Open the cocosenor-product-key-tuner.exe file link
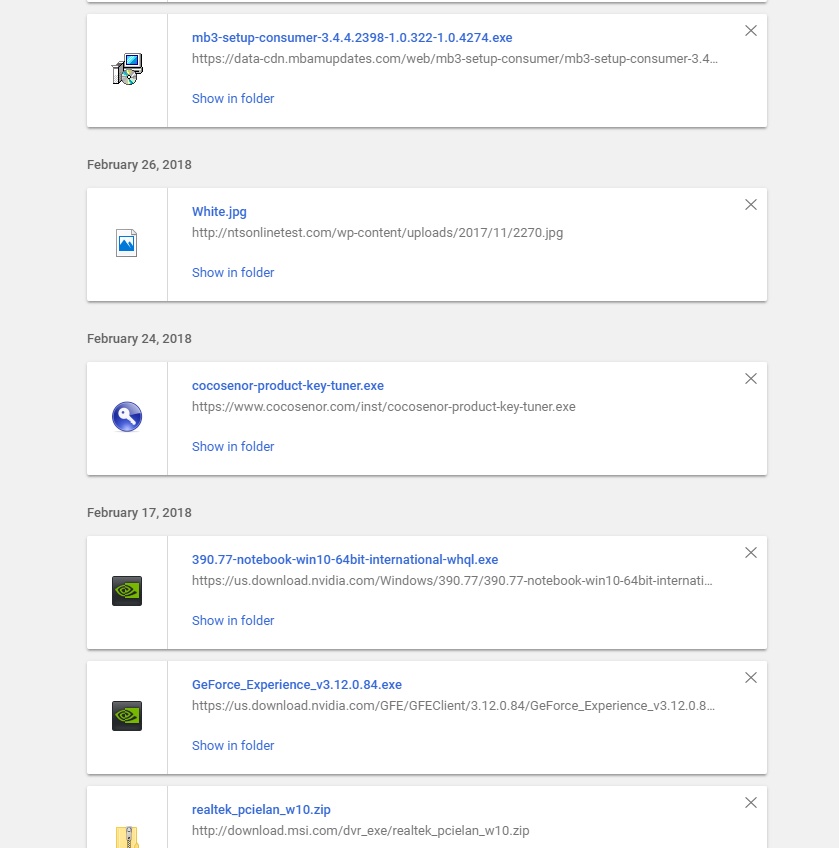 [288, 386]
